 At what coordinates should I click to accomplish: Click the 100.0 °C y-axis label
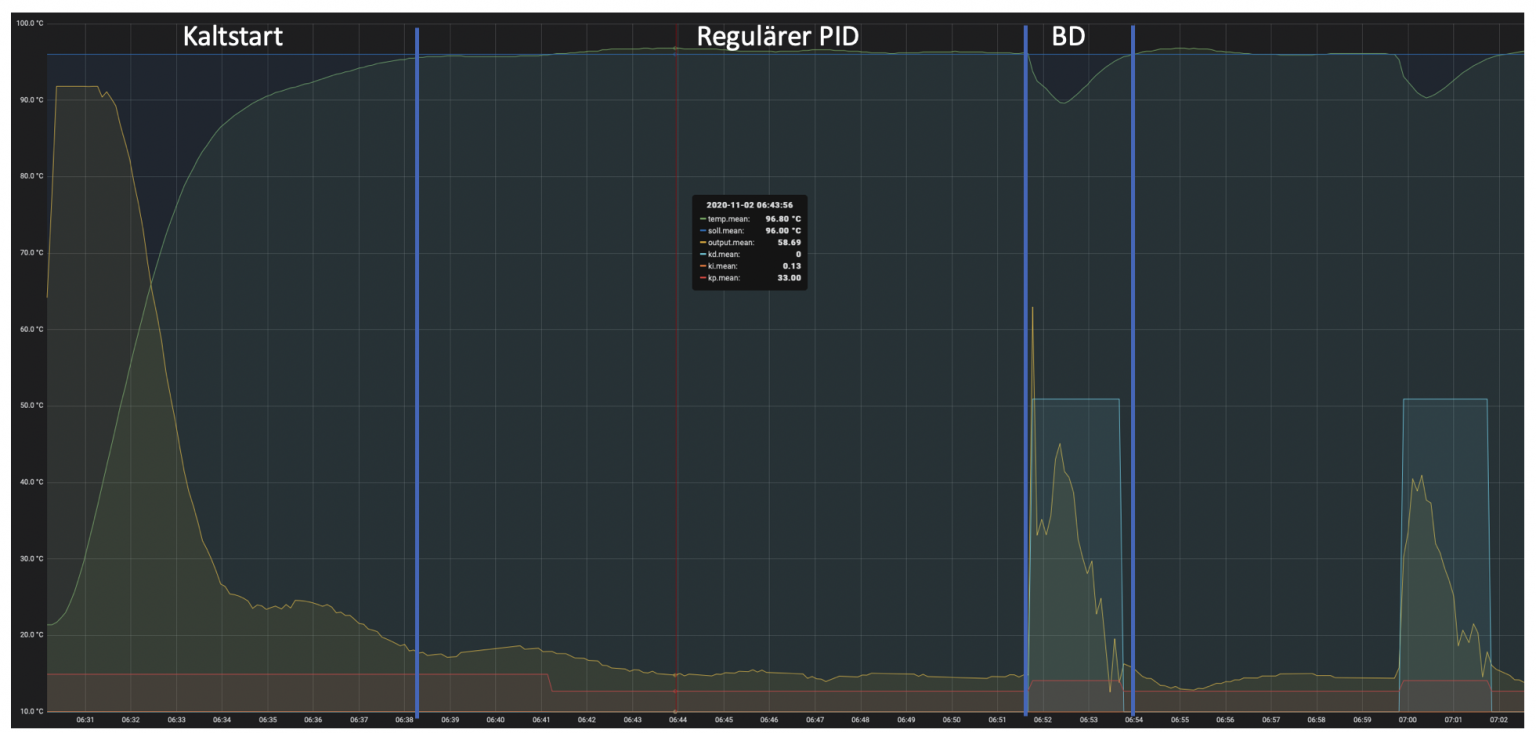pyautogui.click(x=30, y=23)
